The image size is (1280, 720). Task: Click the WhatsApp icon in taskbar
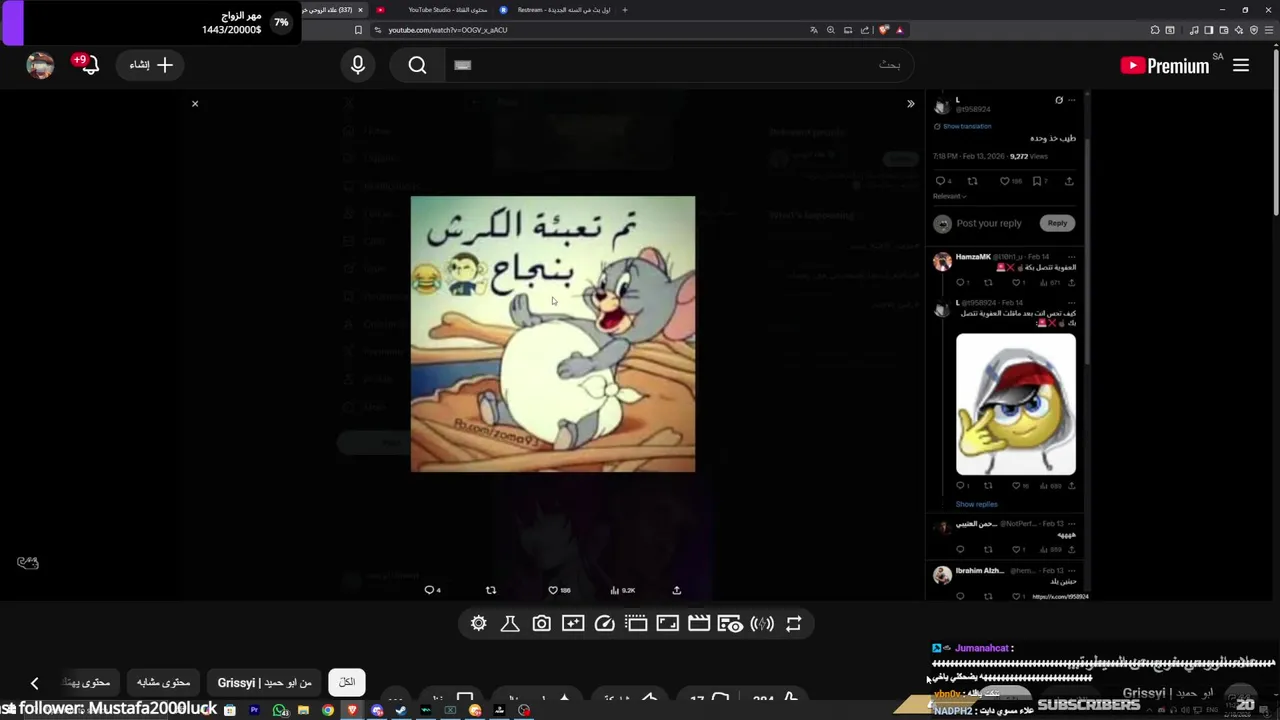click(x=279, y=711)
